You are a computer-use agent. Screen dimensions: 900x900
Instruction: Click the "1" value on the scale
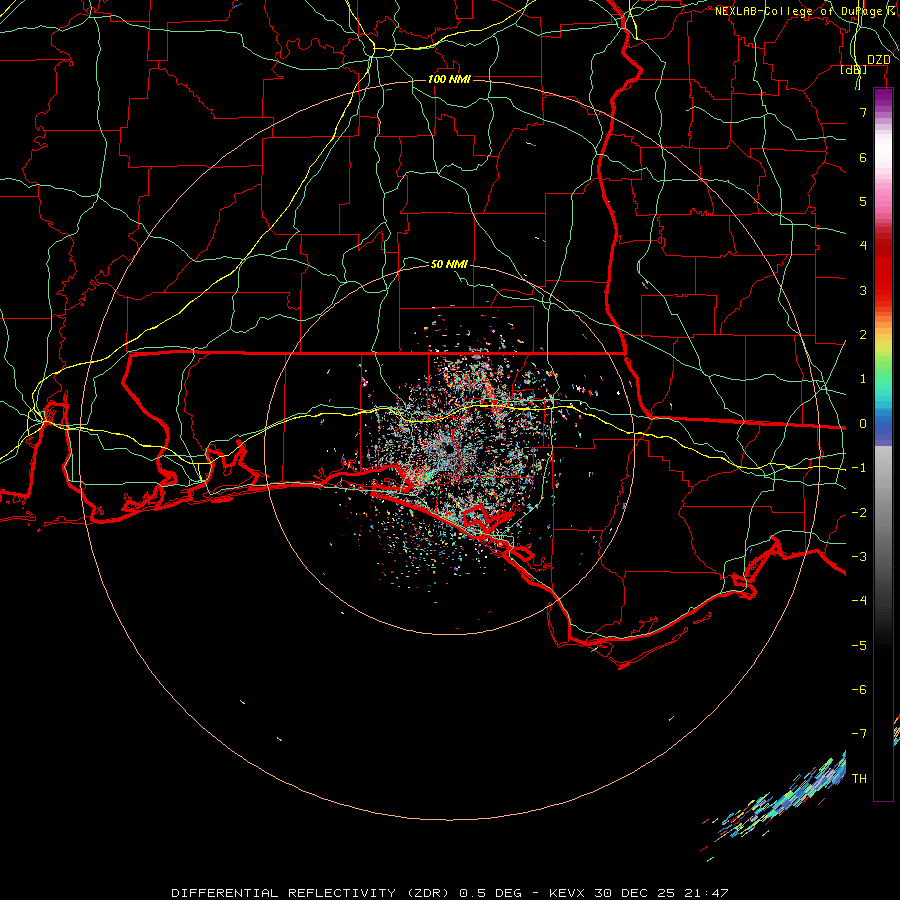863,379
